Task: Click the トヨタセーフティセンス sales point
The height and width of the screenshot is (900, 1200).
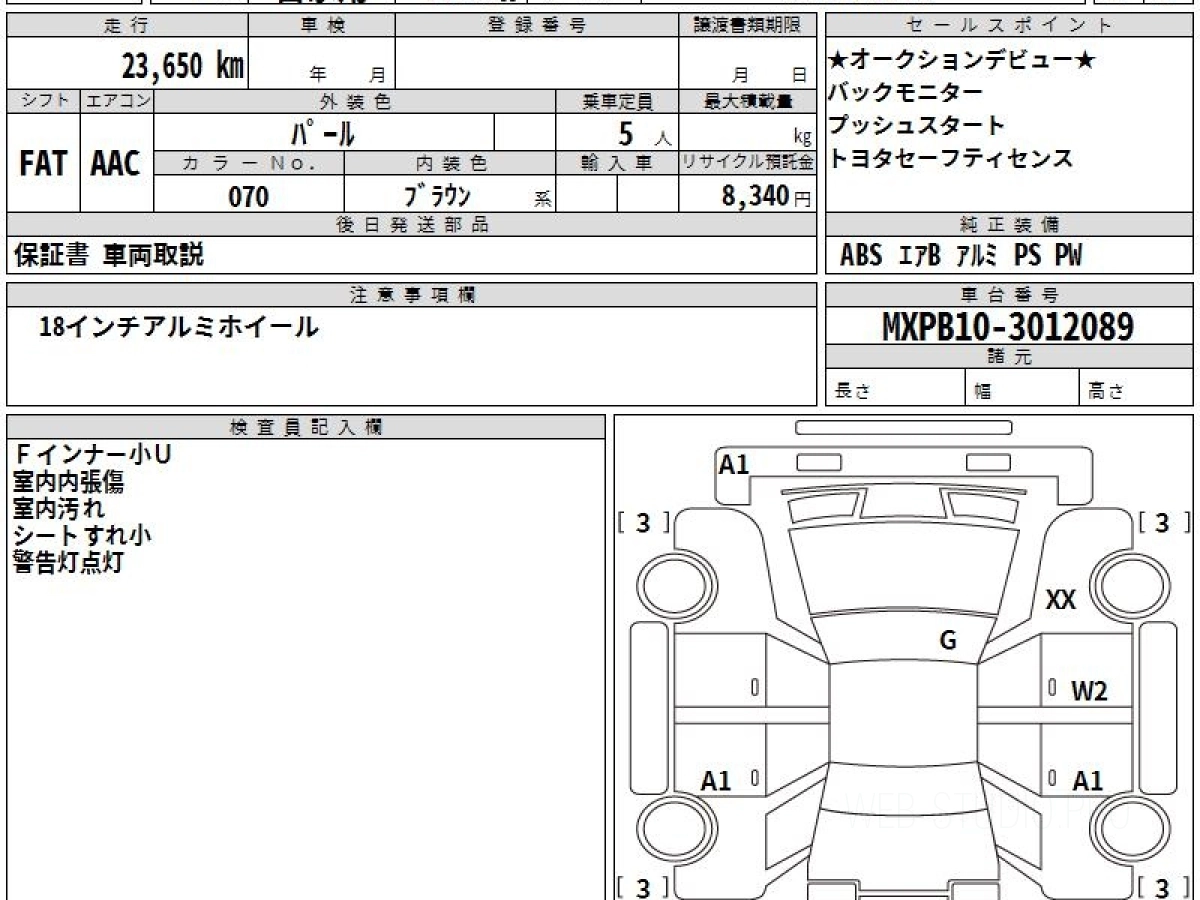Action: (x=950, y=158)
